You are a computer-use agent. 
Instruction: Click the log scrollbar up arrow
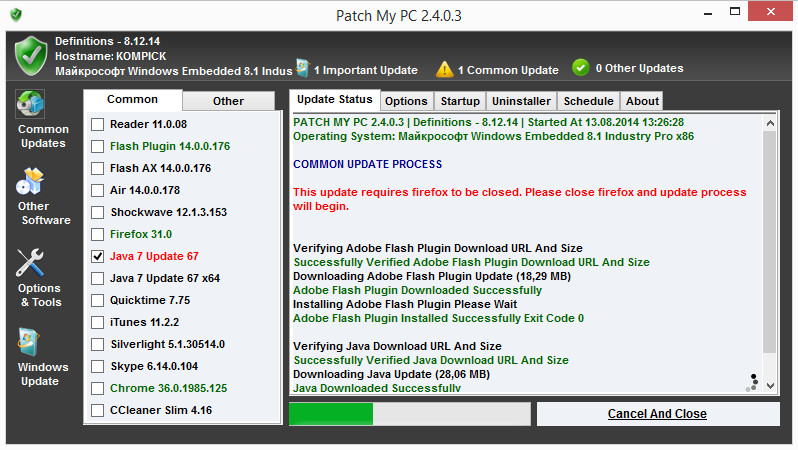click(770, 123)
